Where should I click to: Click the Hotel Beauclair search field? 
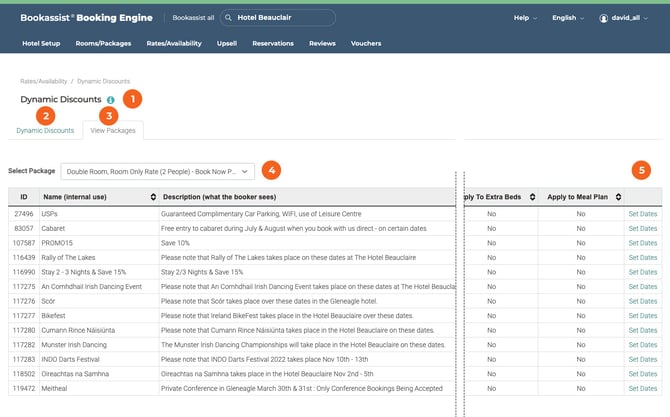click(285, 17)
